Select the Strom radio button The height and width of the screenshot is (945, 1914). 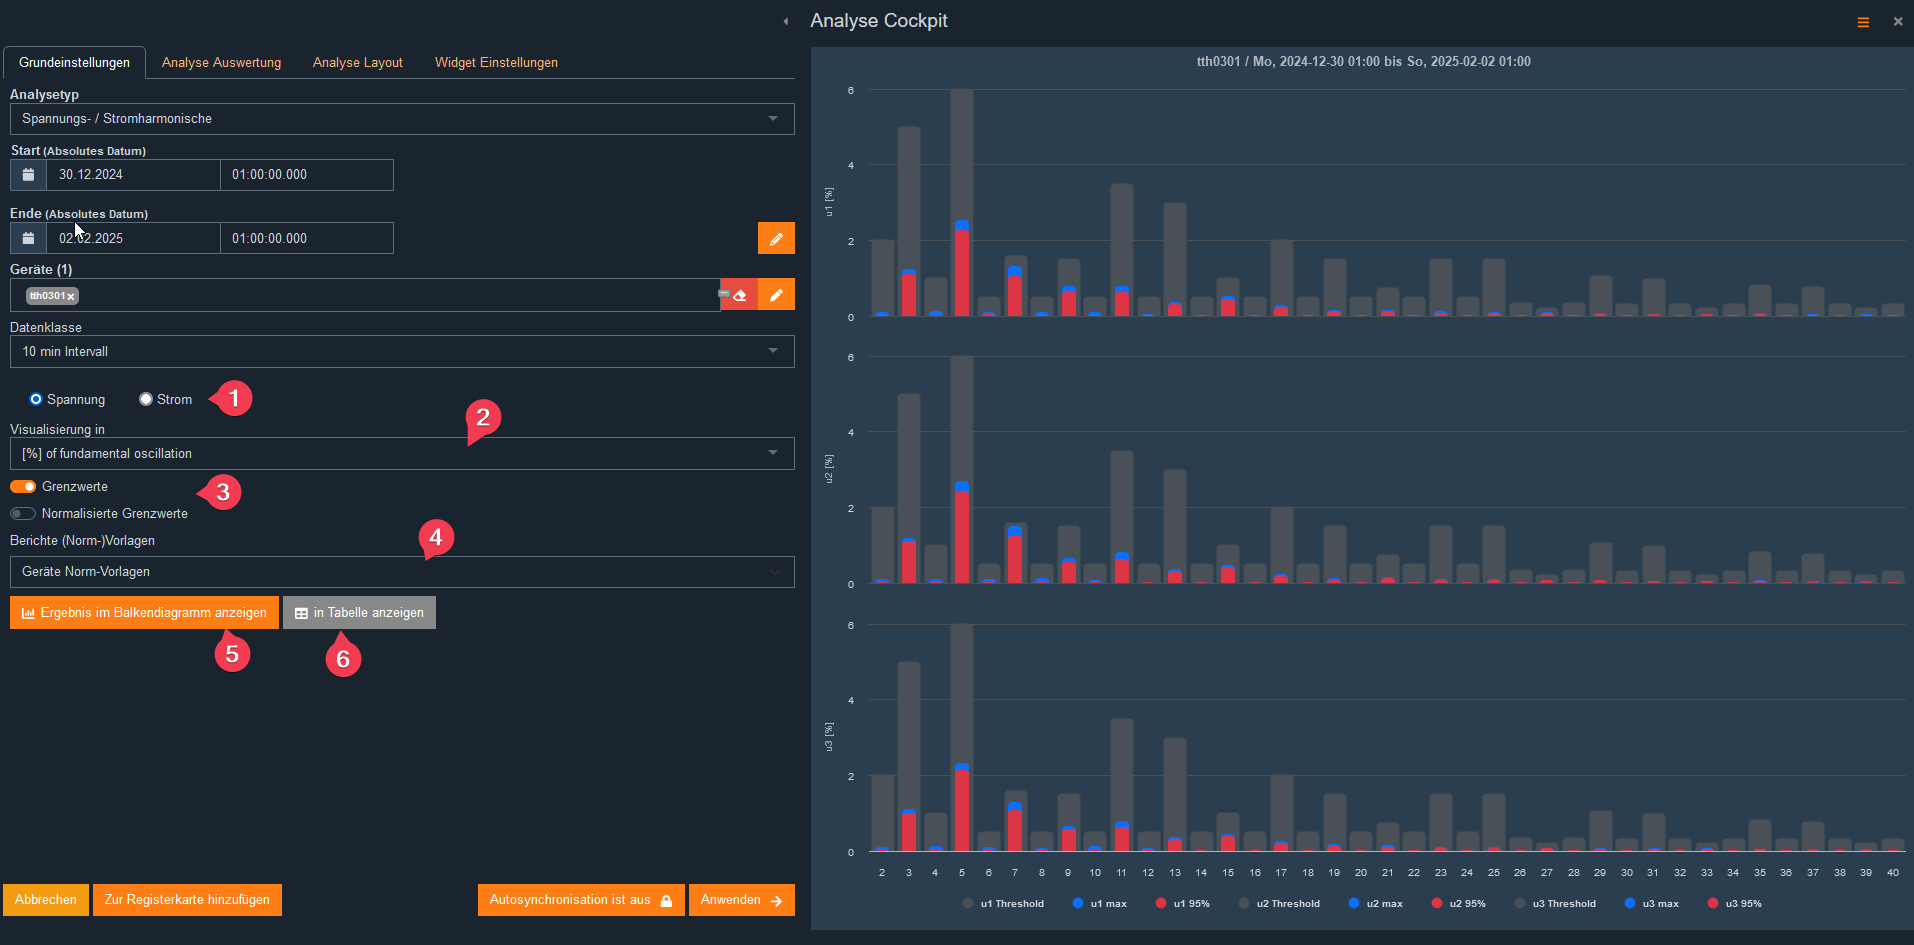click(146, 399)
